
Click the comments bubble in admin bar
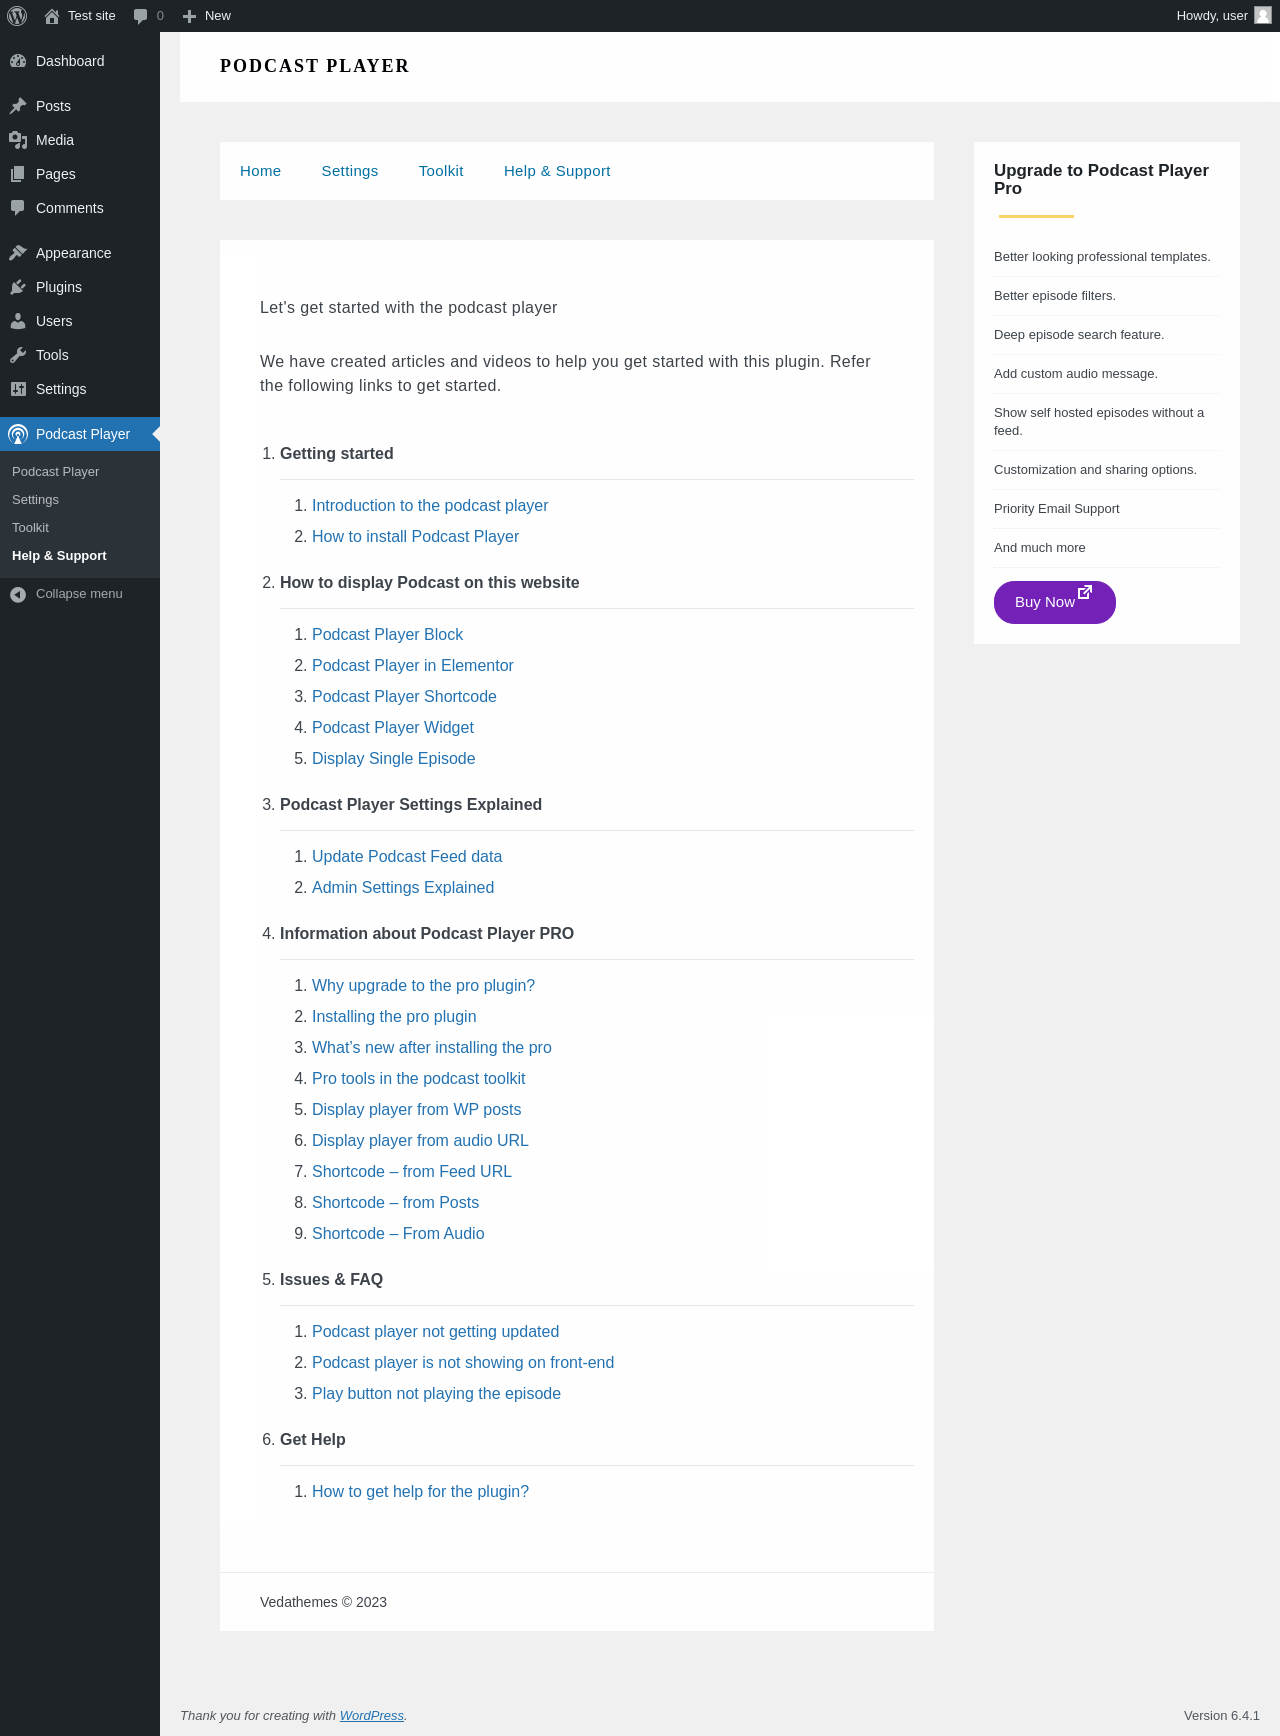pos(141,16)
